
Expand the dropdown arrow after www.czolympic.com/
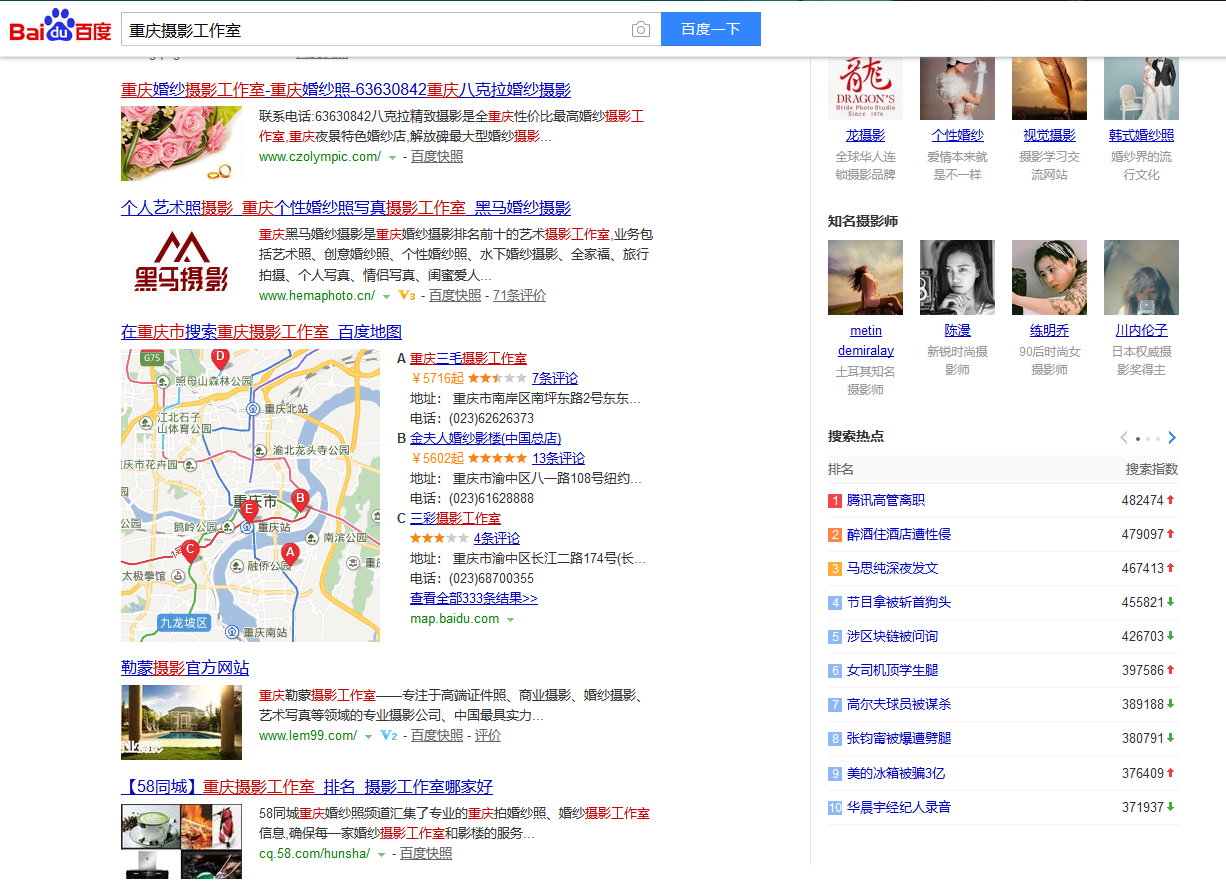(x=392, y=157)
